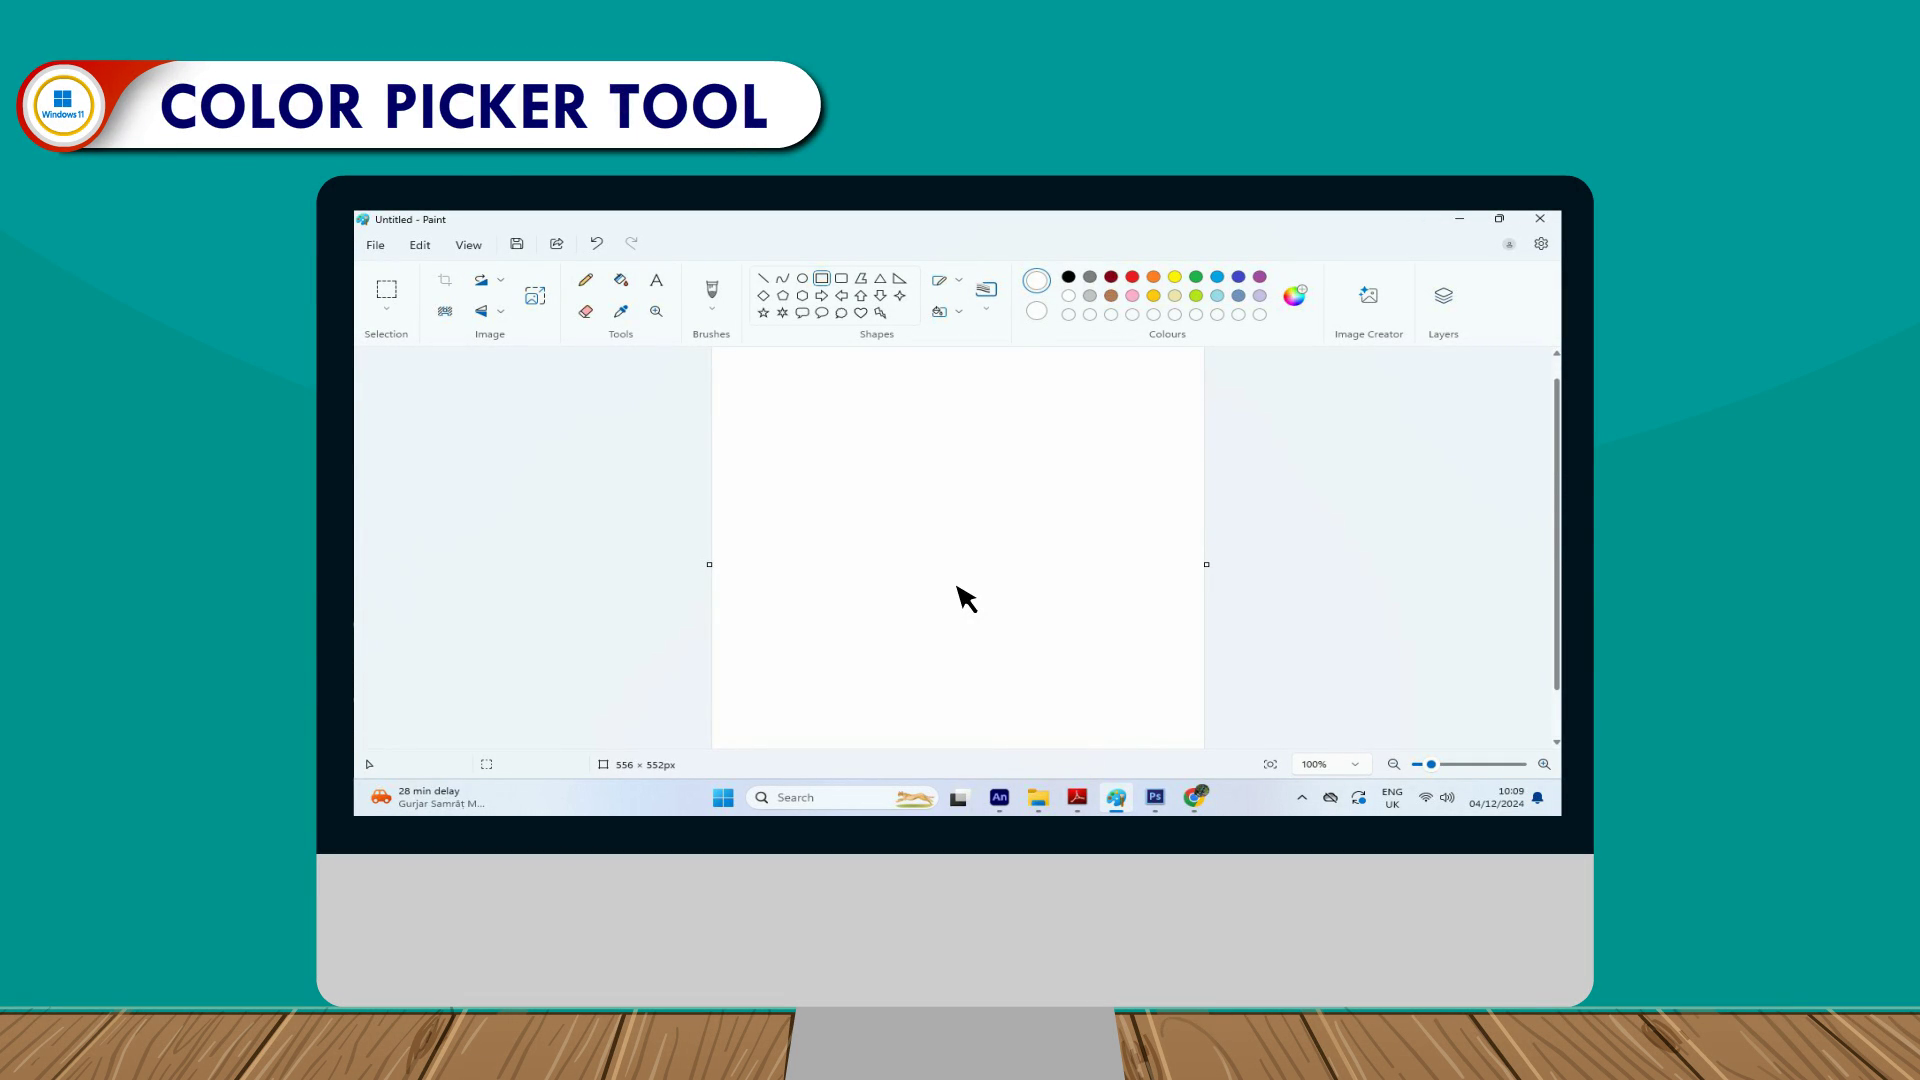This screenshot has width=1920, height=1080.
Task: Select the five-point star shape
Action: coord(763,313)
